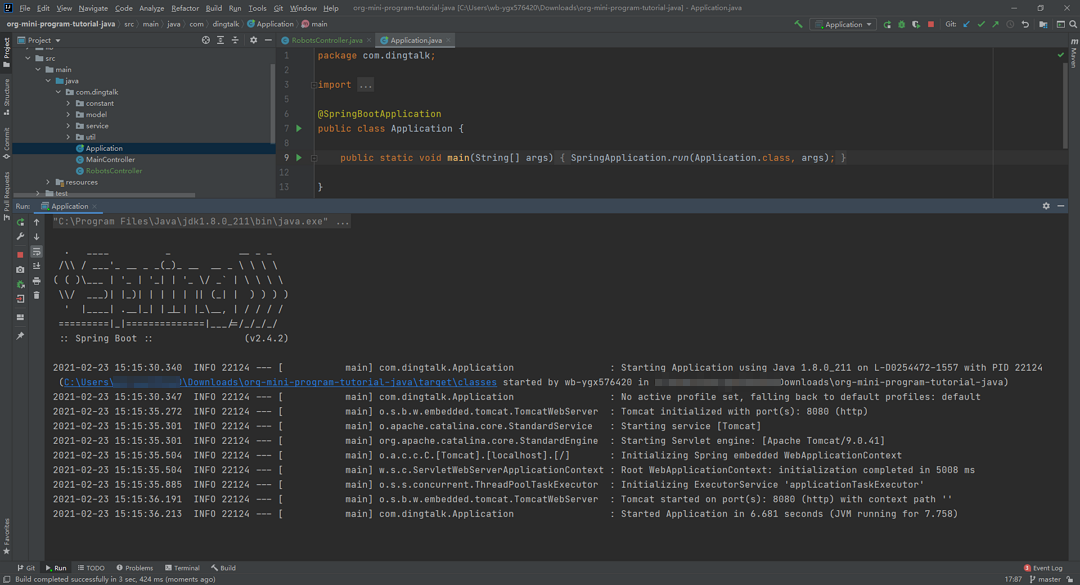This screenshot has height=585, width=1080.
Task: Stop the app with the red square in the Run panel
Action: coord(20,254)
